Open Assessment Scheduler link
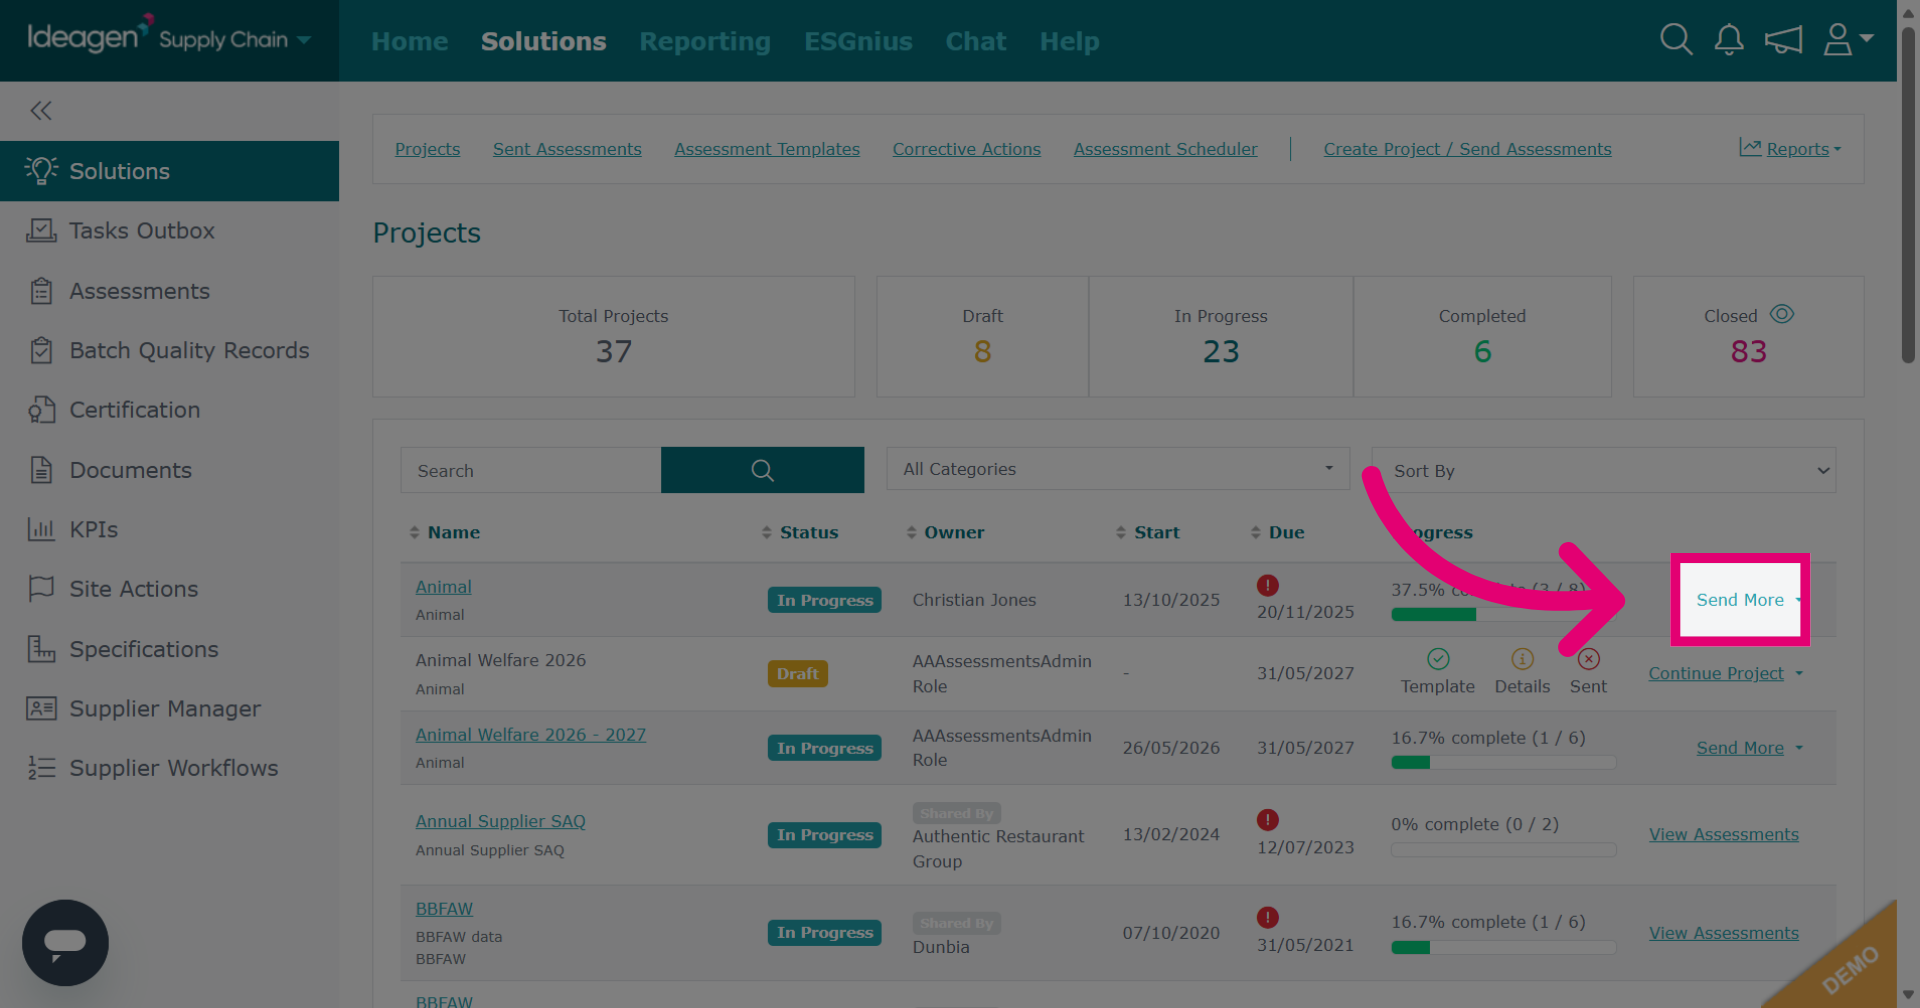The height and width of the screenshot is (1008, 1920). tap(1165, 148)
